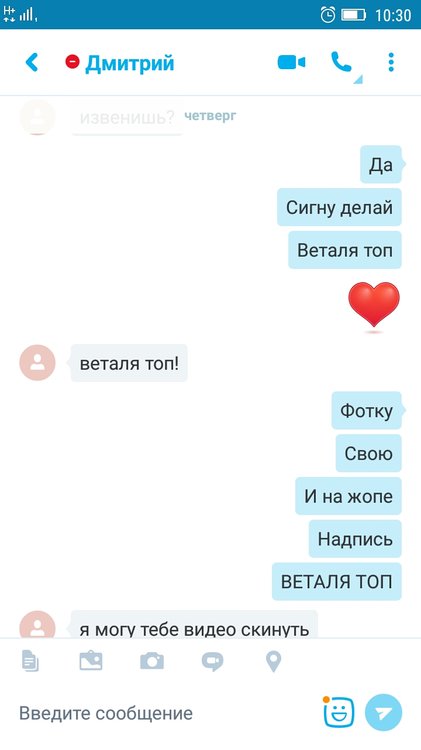Open contact profile by tapping Дмитрий name
This screenshot has height=750, width=421.
pyautogui.click(x=130, y=63)
